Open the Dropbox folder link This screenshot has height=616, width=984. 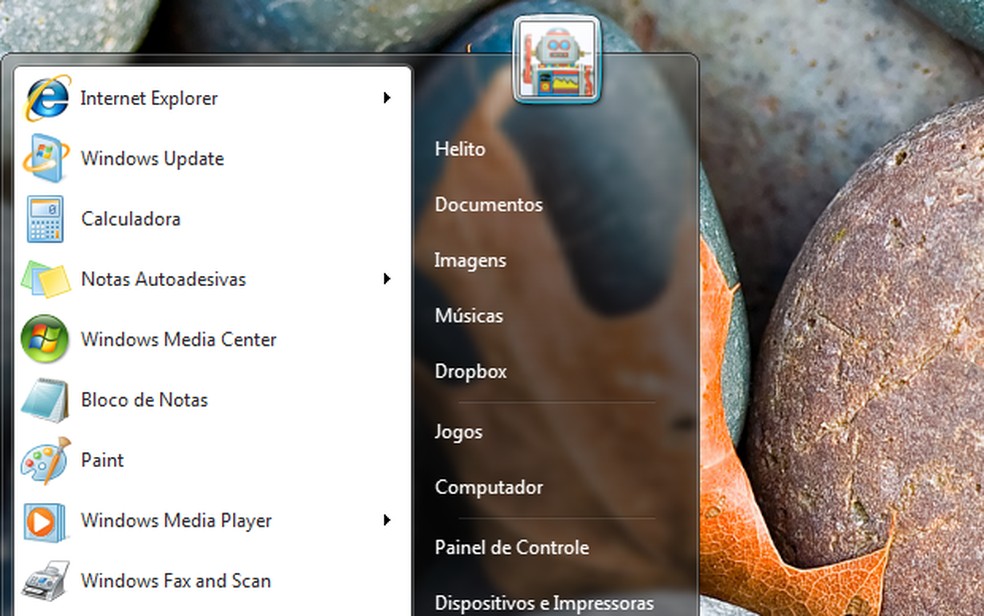[471, 371]
